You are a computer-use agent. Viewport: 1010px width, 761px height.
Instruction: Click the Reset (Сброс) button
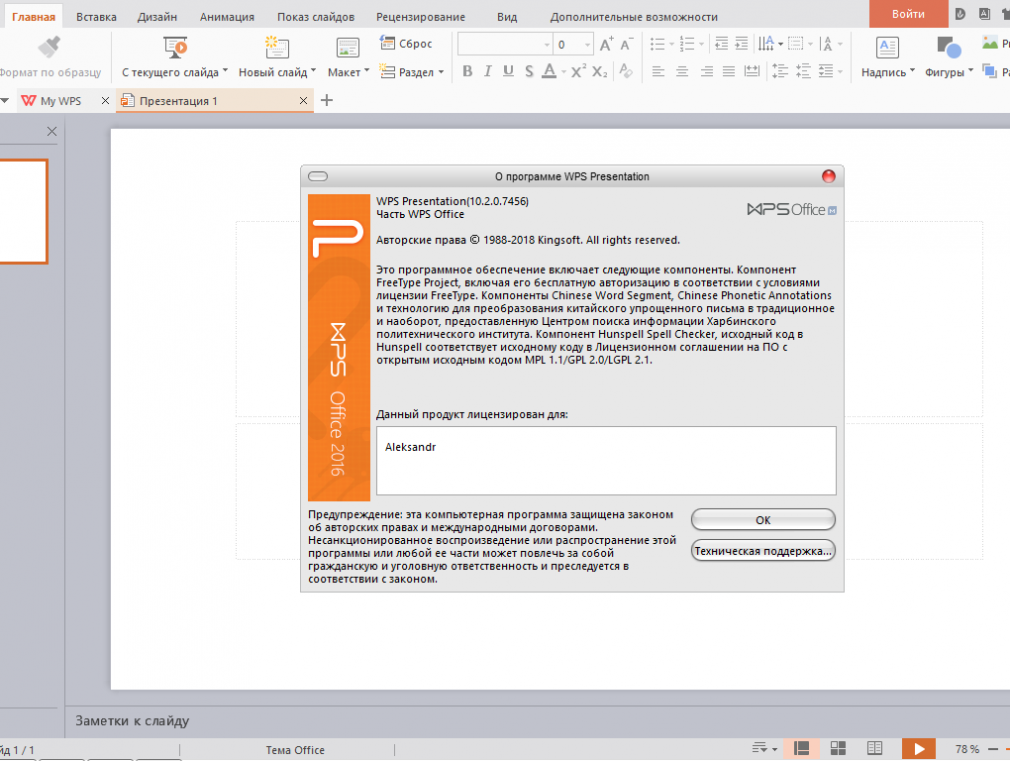(406, 43)
